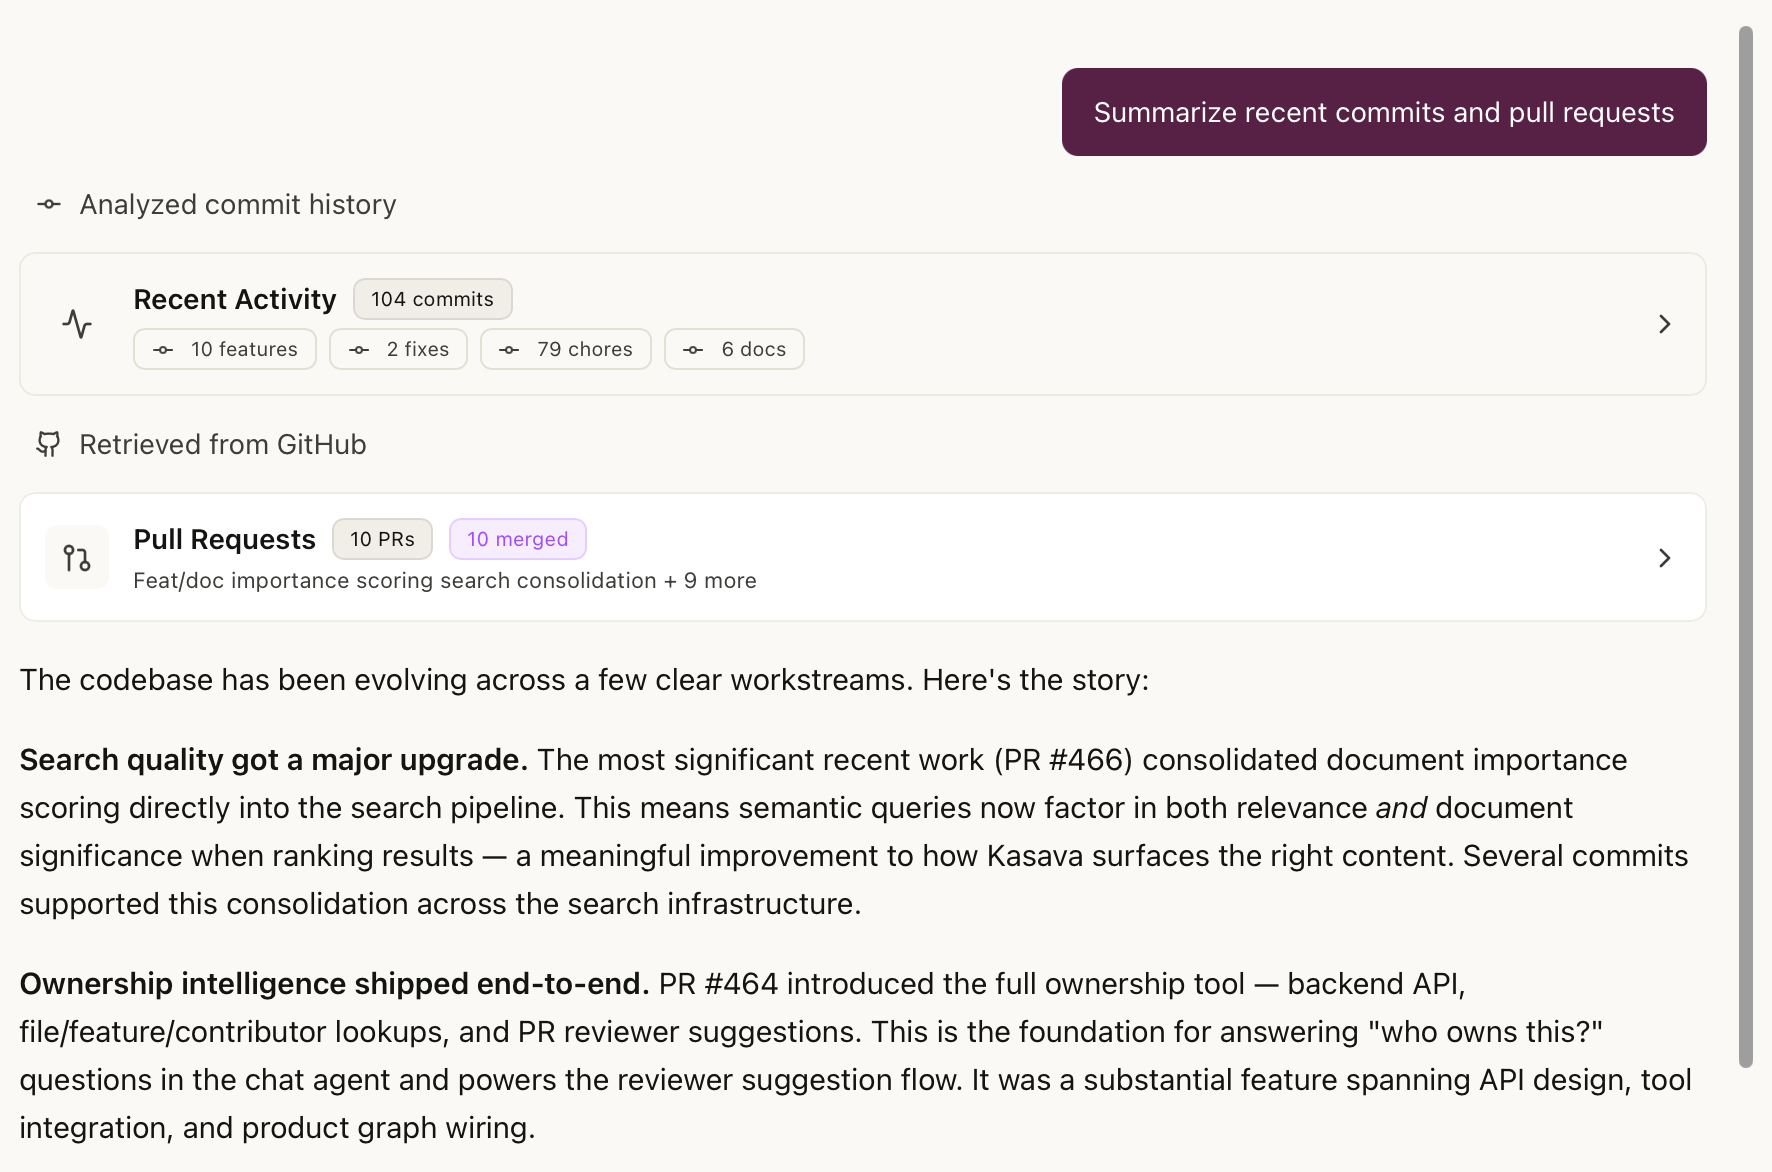Click the commit icon beside Analyzed commit history
The height and width of the screenshot is (1172, 1772).
coord(48,204)
